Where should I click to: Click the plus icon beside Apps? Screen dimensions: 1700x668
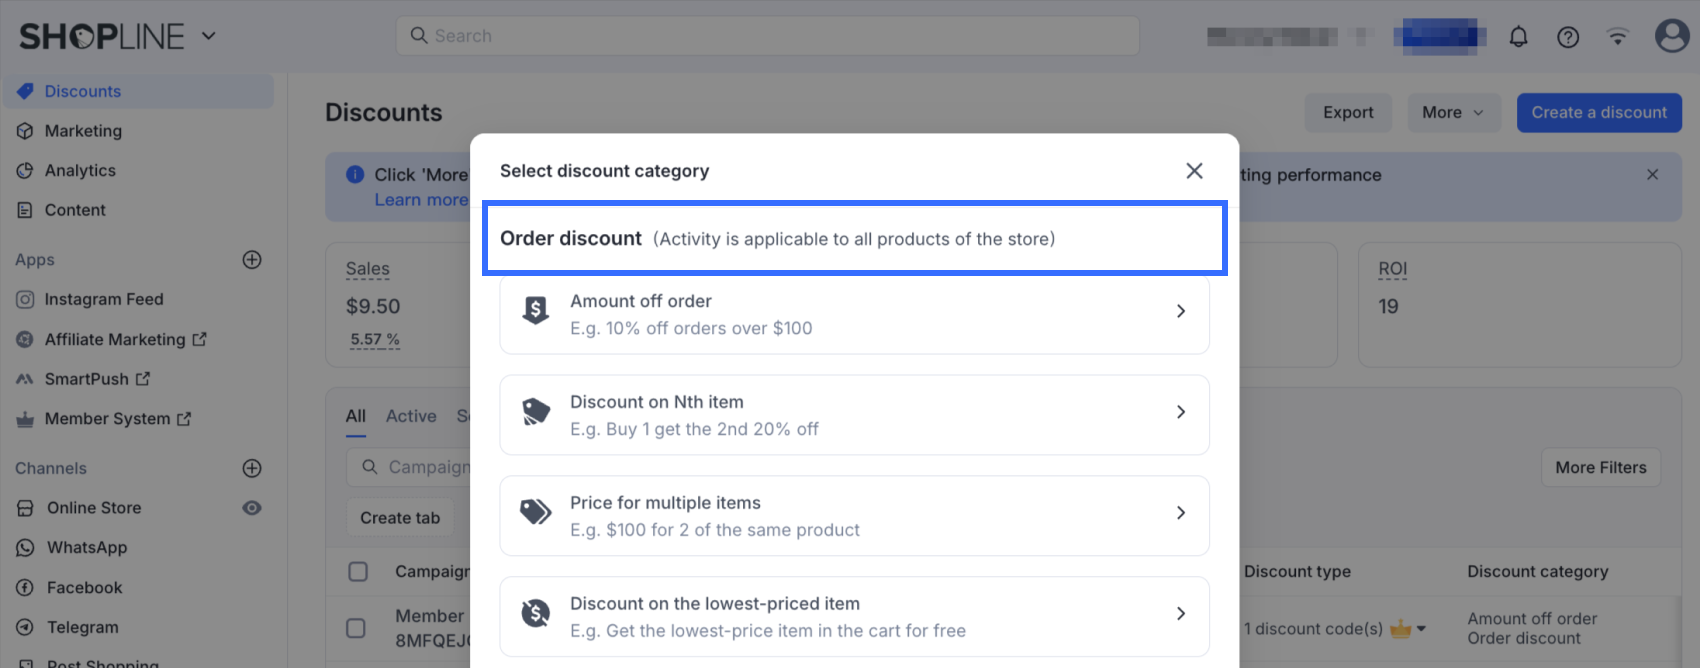pyautogui.click(x=252, y=260)
